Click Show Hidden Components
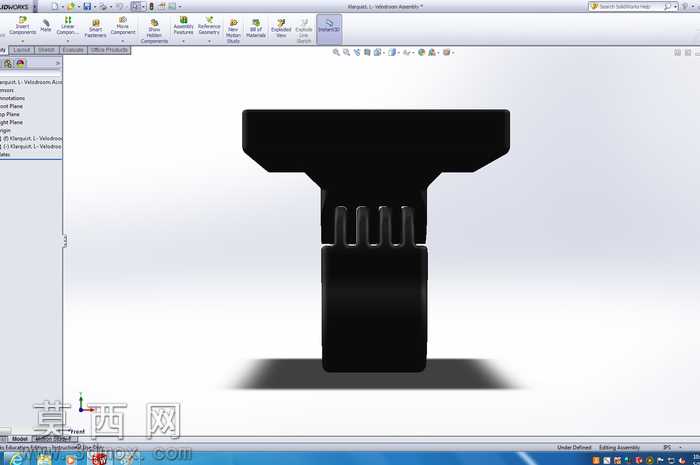 click(154, 31)
